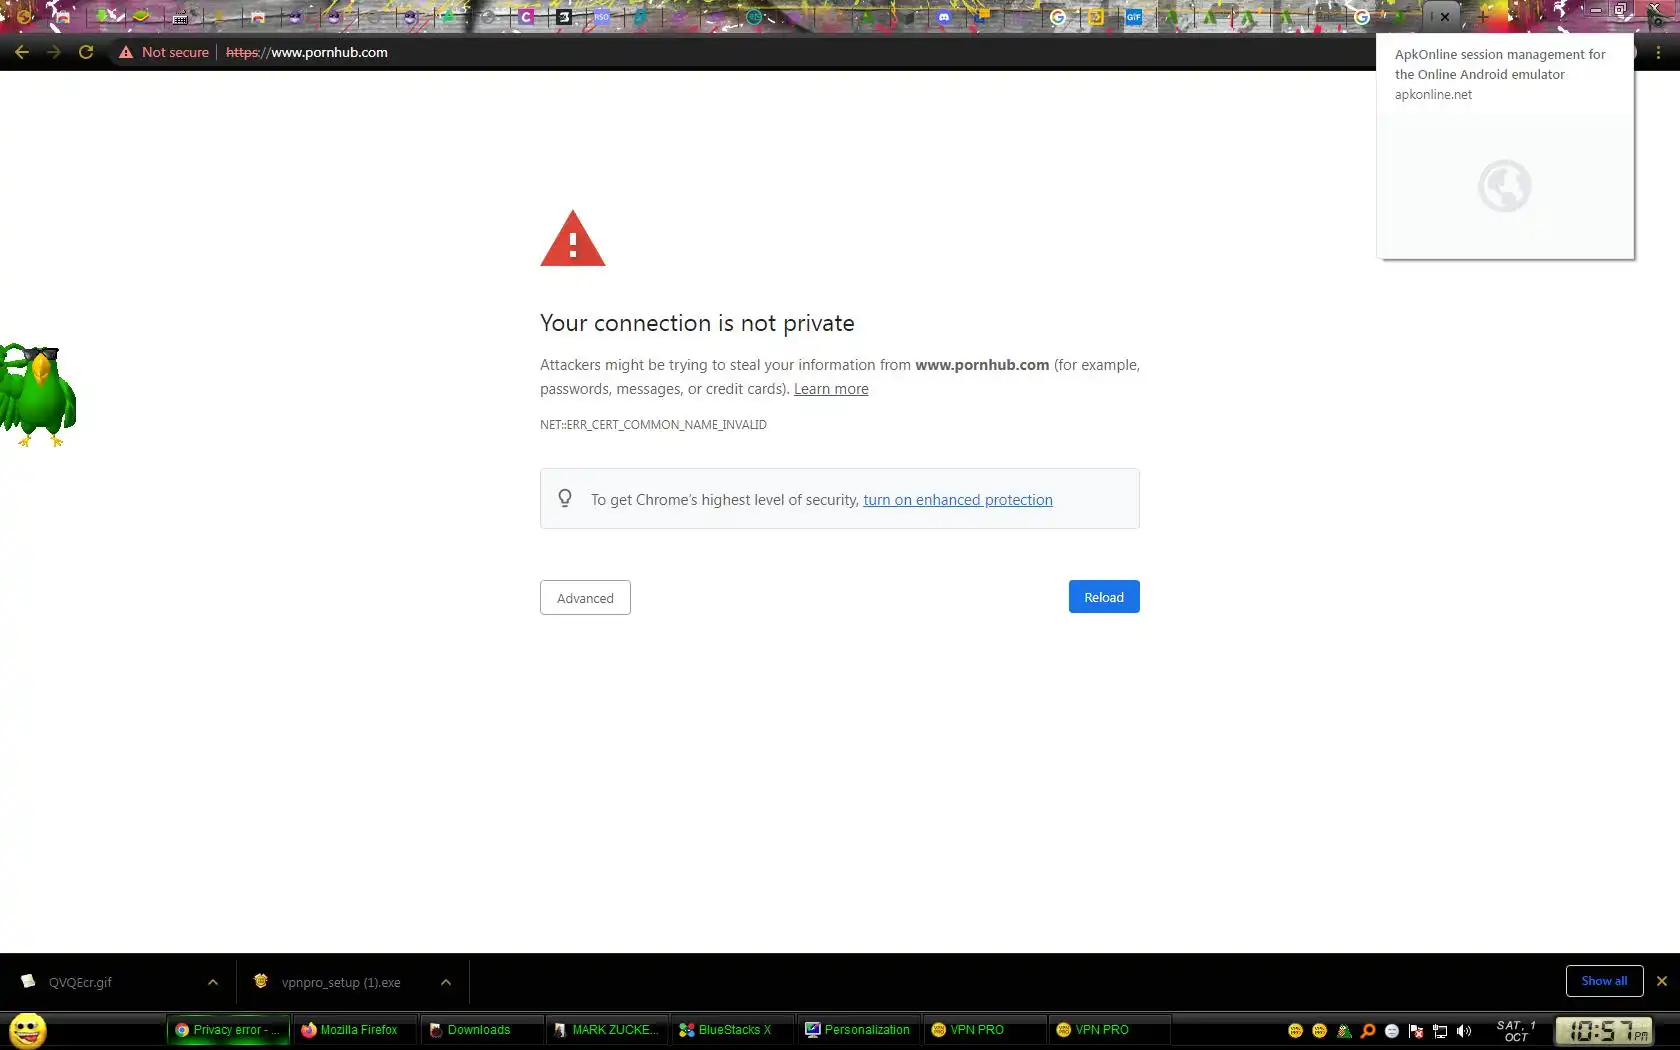Select the NET::ERR_CERT_COMMON_NAME_INVALID error code
The image size is (1680, 1050).
653,425
